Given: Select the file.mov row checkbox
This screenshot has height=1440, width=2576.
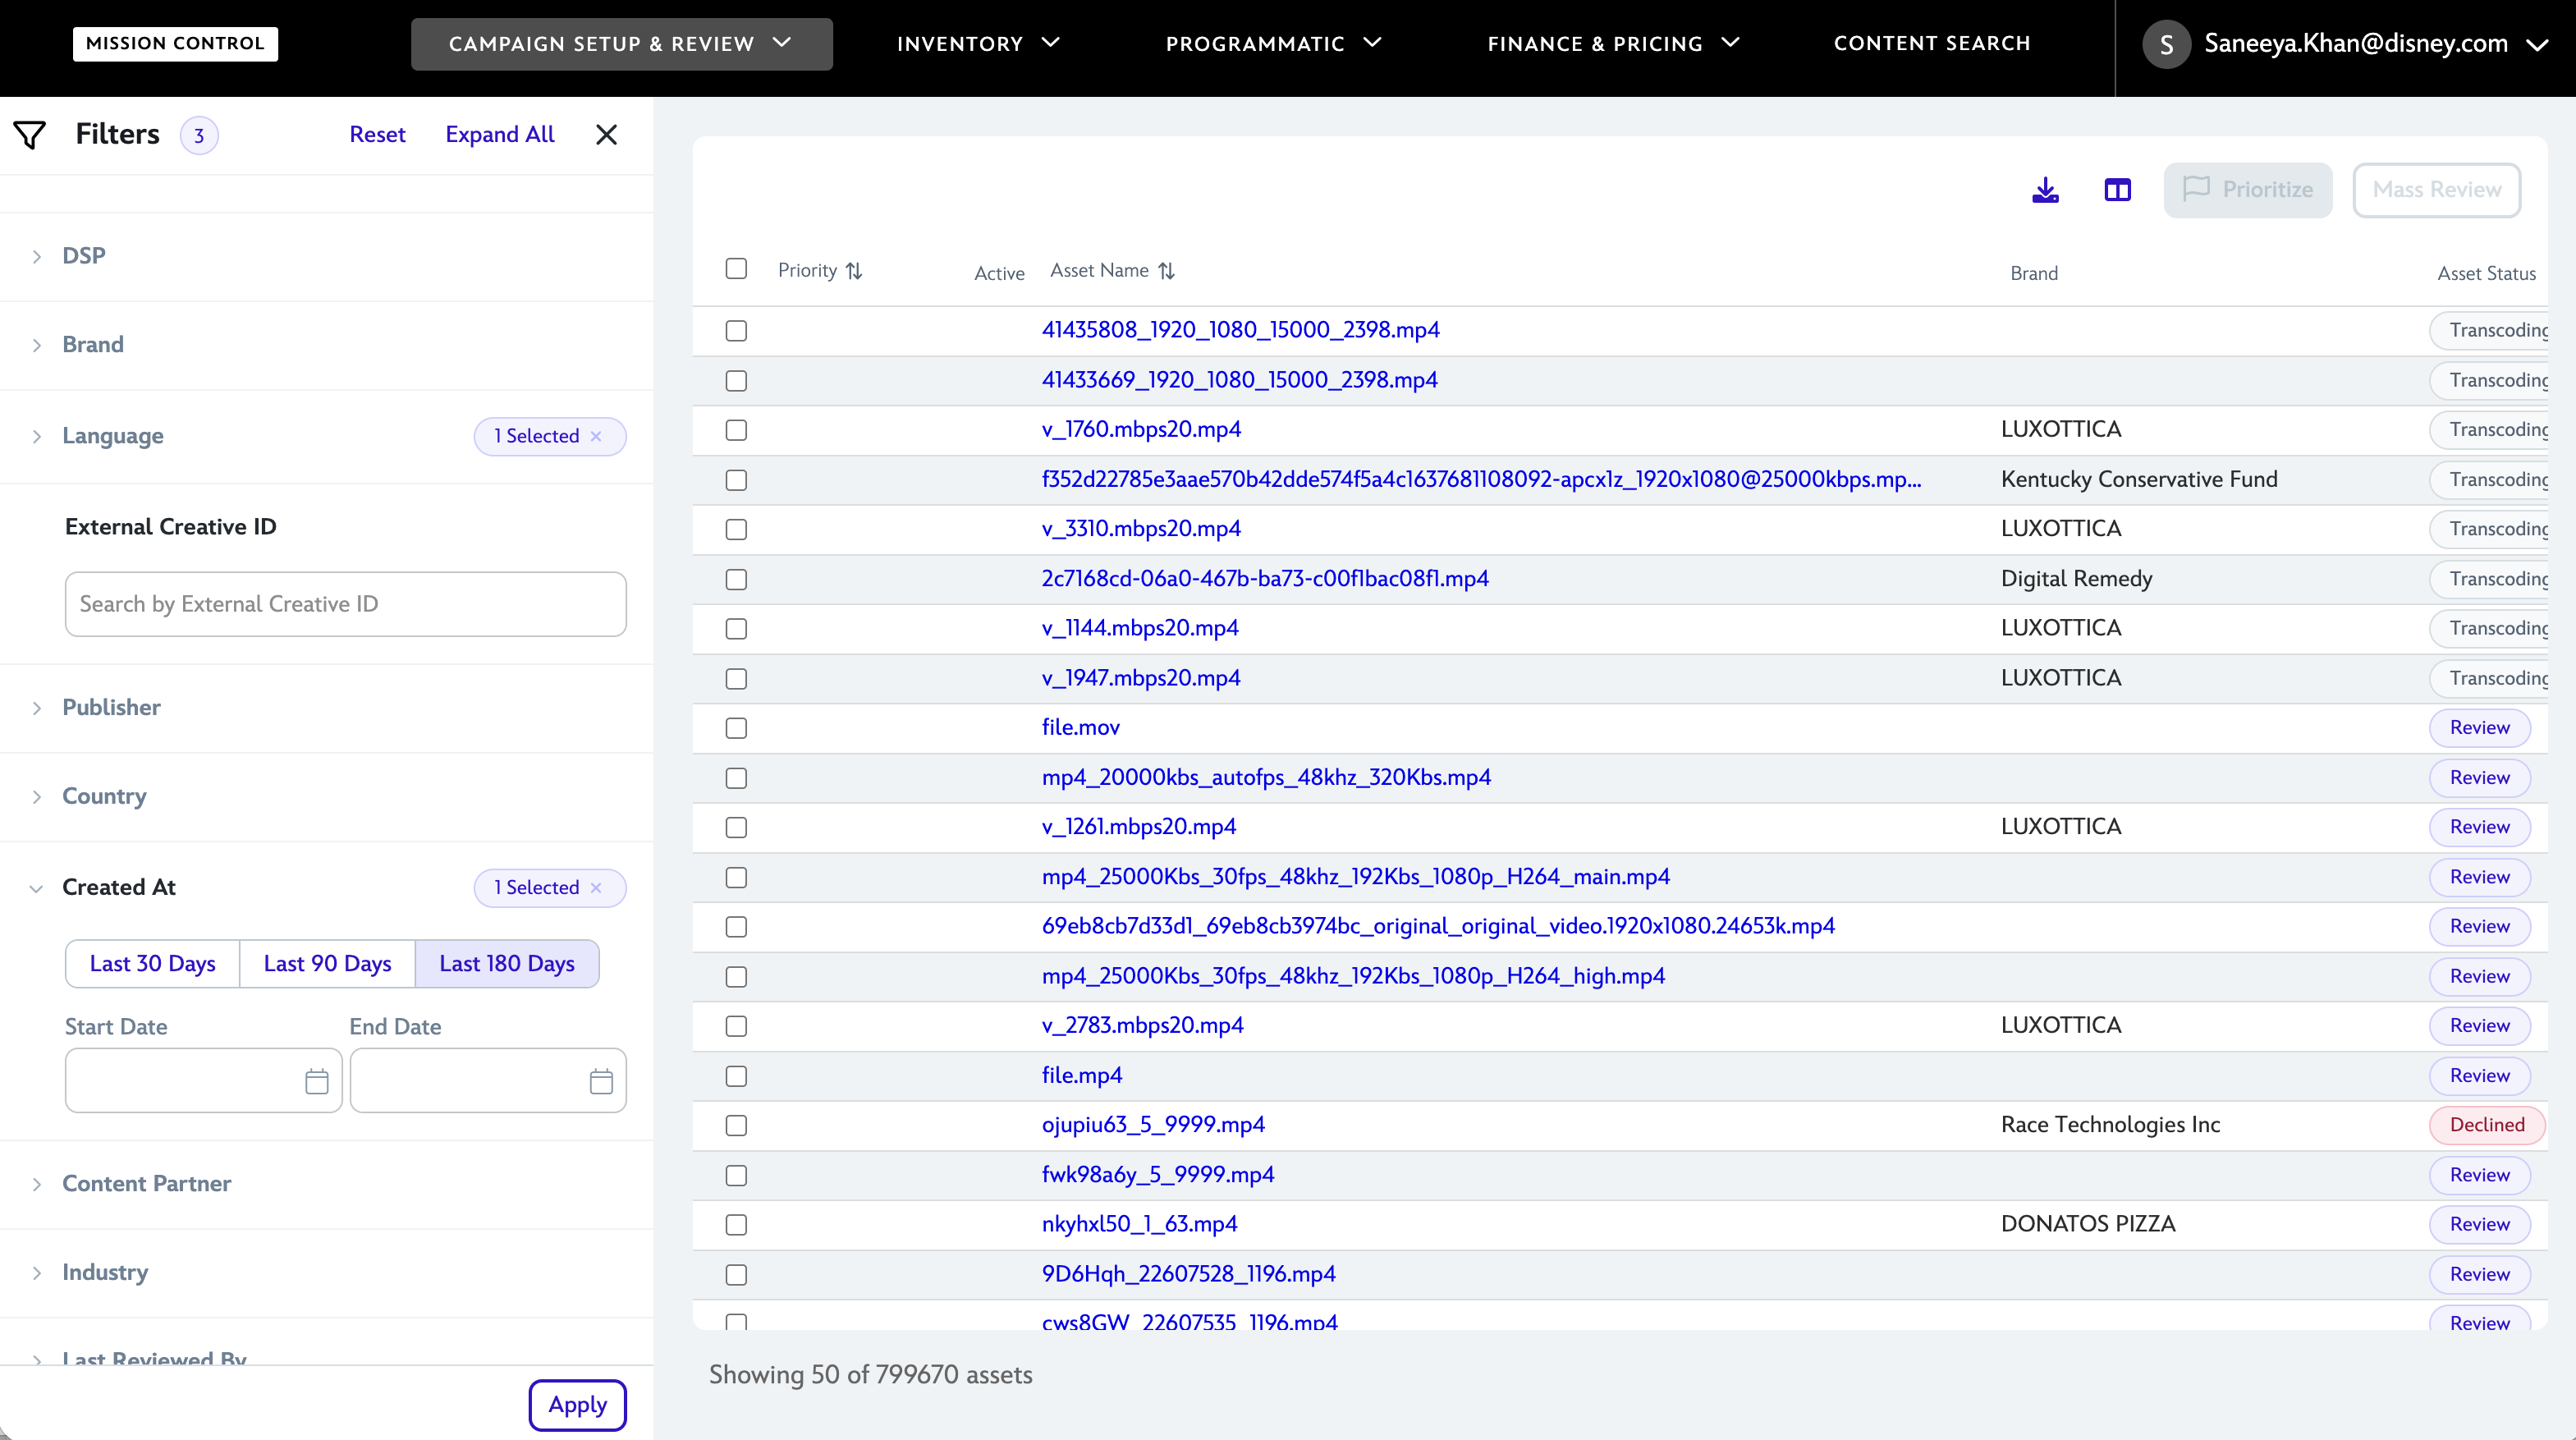Looking at the screenshot, I should 736,728.
